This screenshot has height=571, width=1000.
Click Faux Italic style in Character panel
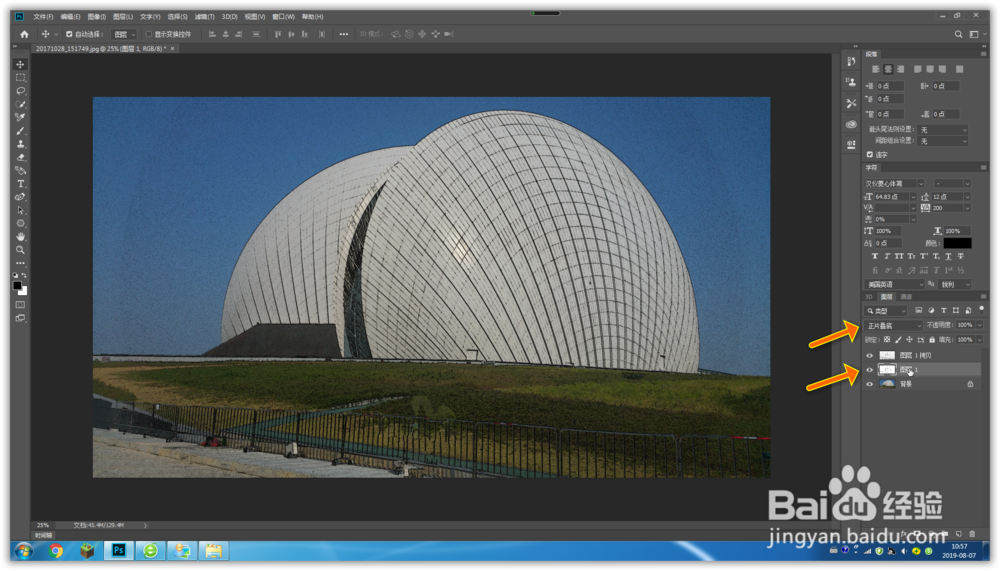pyautogui.click(x=886, y=256)
